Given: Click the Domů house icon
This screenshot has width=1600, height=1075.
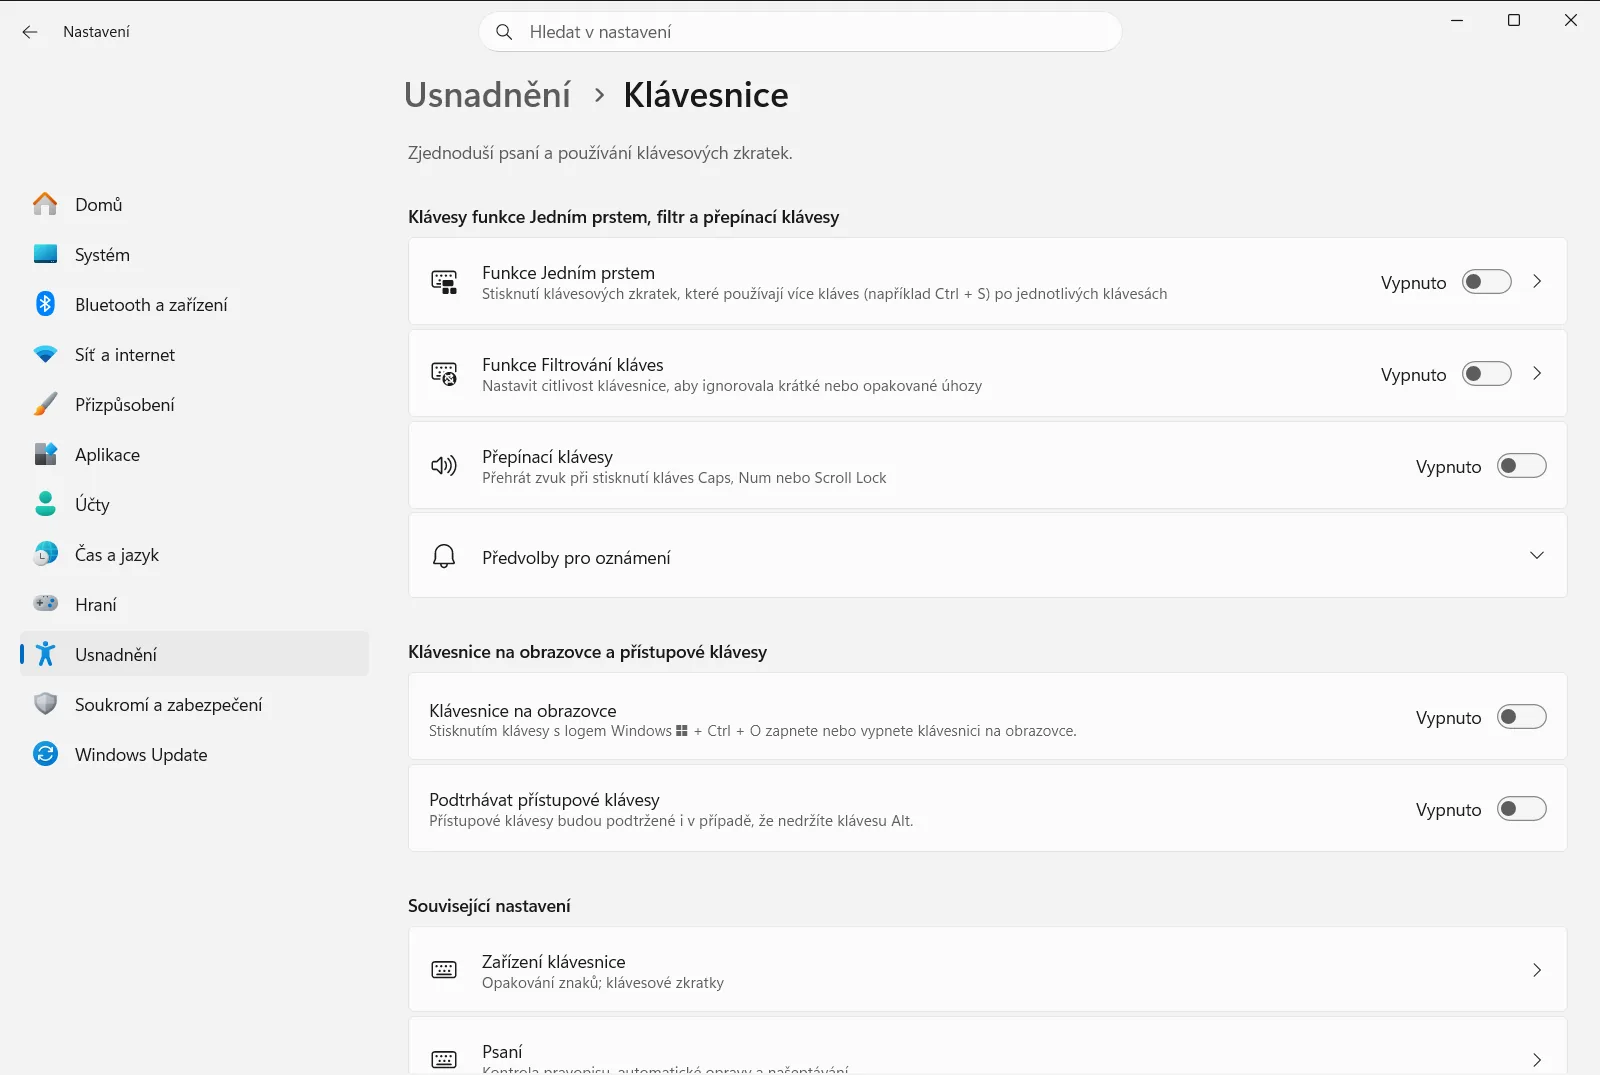Looking at the screenshot, I should 45,204.
